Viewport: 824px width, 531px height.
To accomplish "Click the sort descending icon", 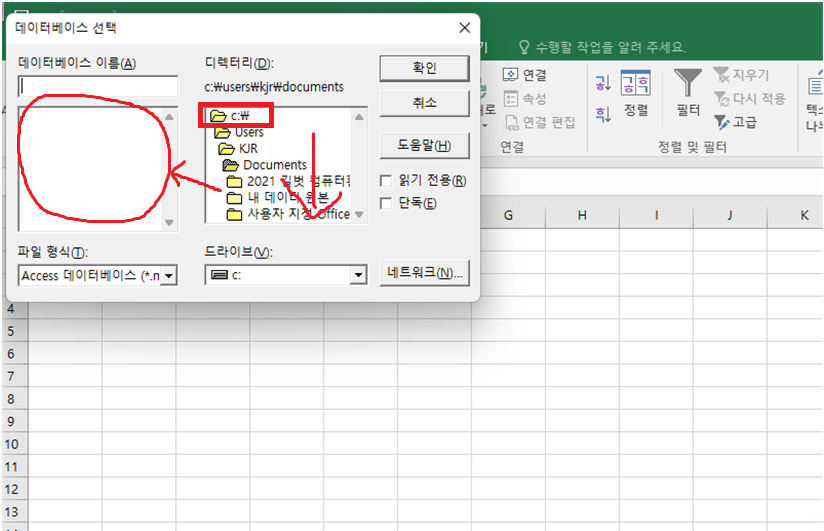I will (x=602, y=114).
